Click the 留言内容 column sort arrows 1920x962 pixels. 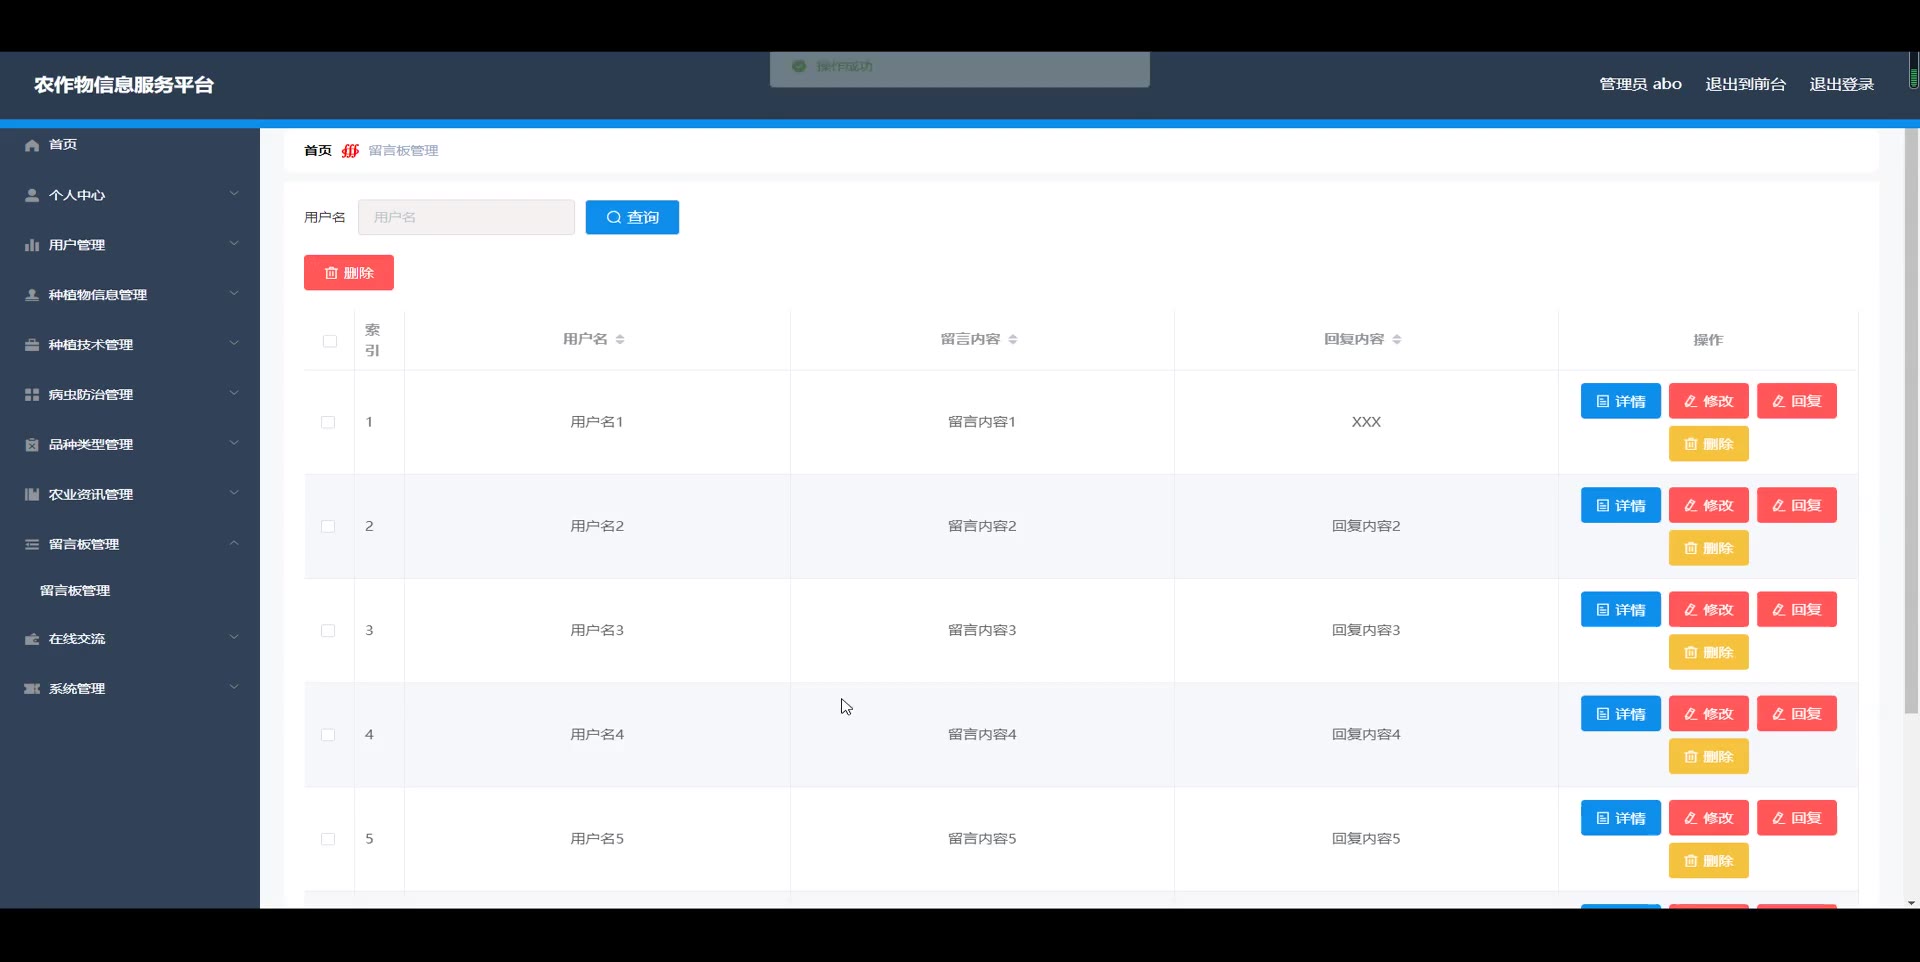pos(1013,340)
